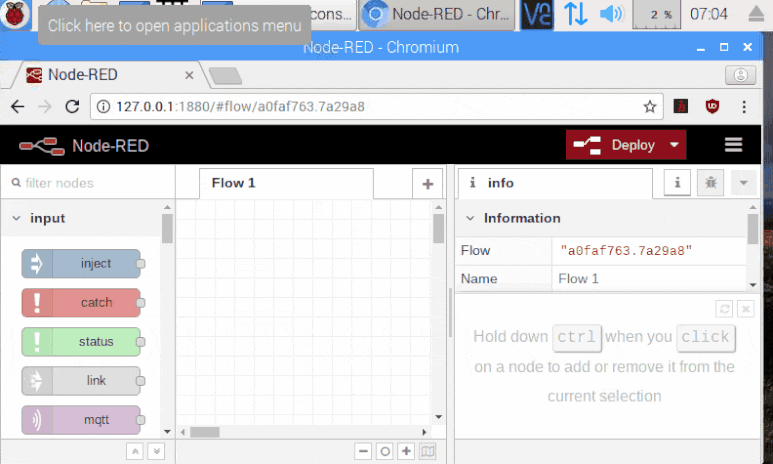The height and width of the screenshot is (464, 773).
Task: Refresh the tips box in sidebar
Action: click(725, 310)
